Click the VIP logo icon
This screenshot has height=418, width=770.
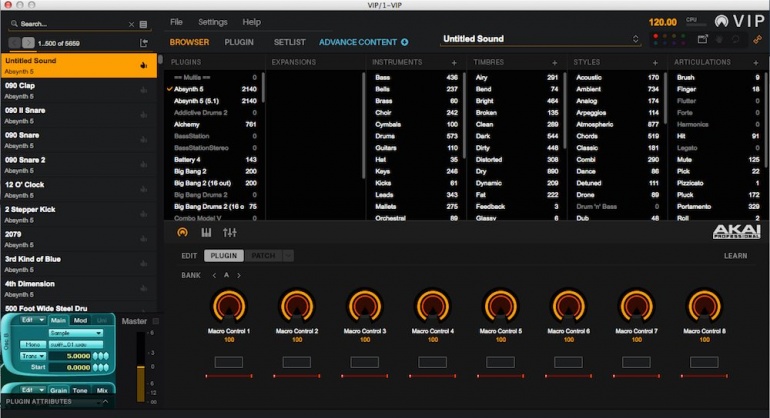click(721, 21)
